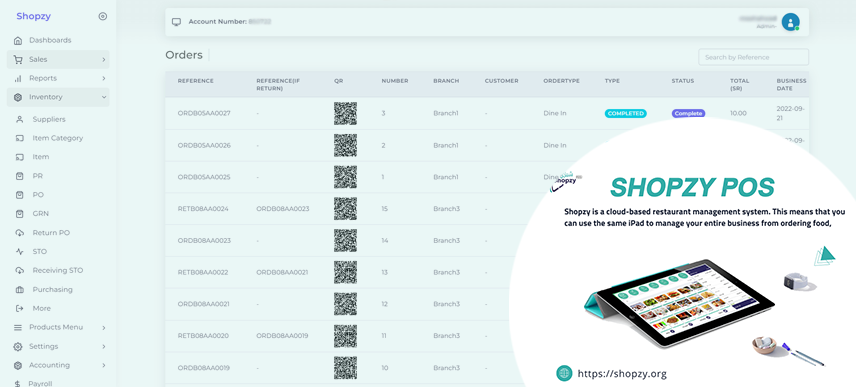The width and height of the screenshot is (856, 387).
Task: Click the monitor icon near Account Number
Action: point(176,22)
